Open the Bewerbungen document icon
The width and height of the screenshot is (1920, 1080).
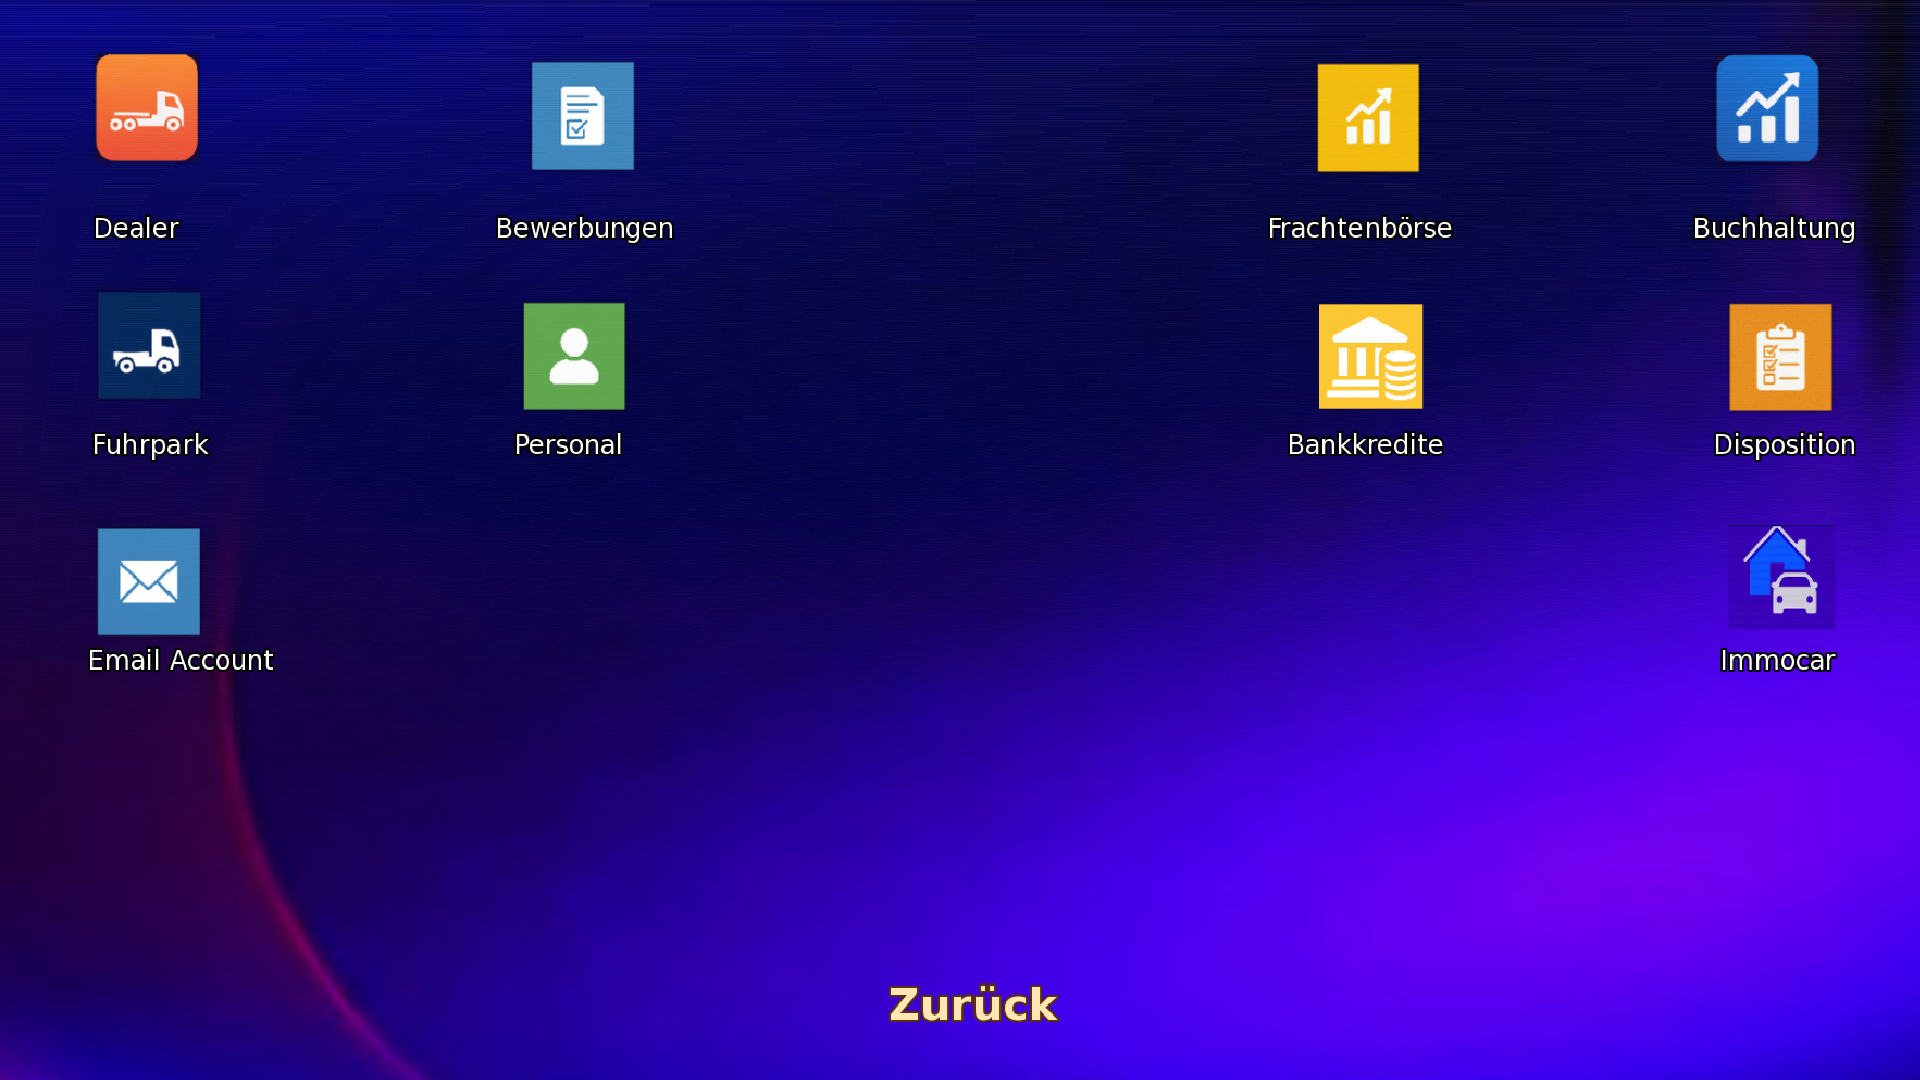[583, 116]
